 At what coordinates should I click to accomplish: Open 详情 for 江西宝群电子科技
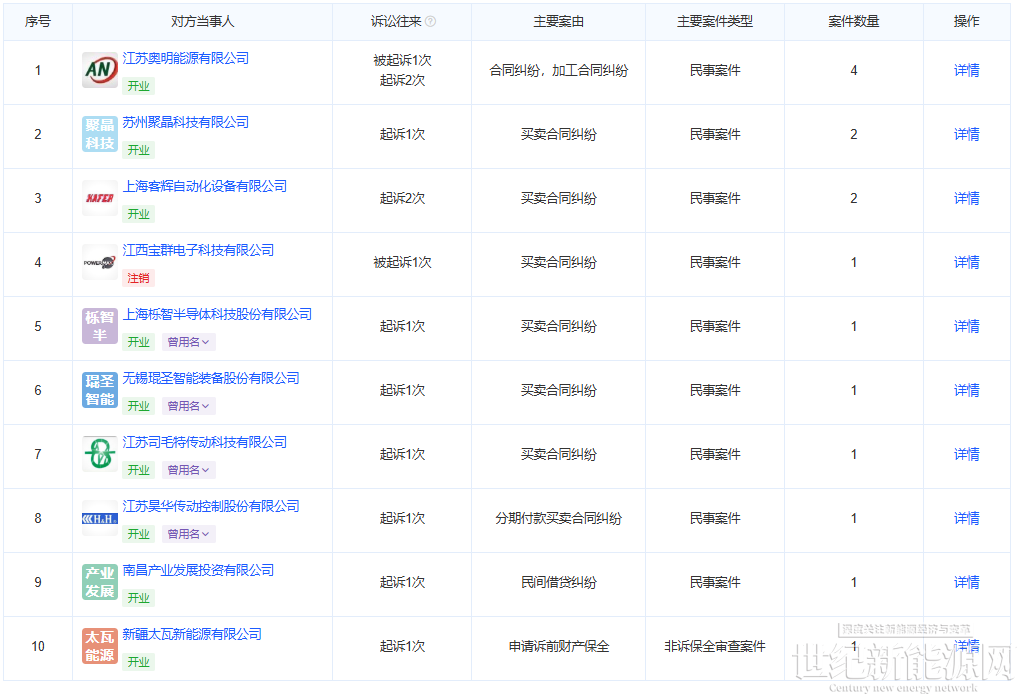[x=966, y=262]
